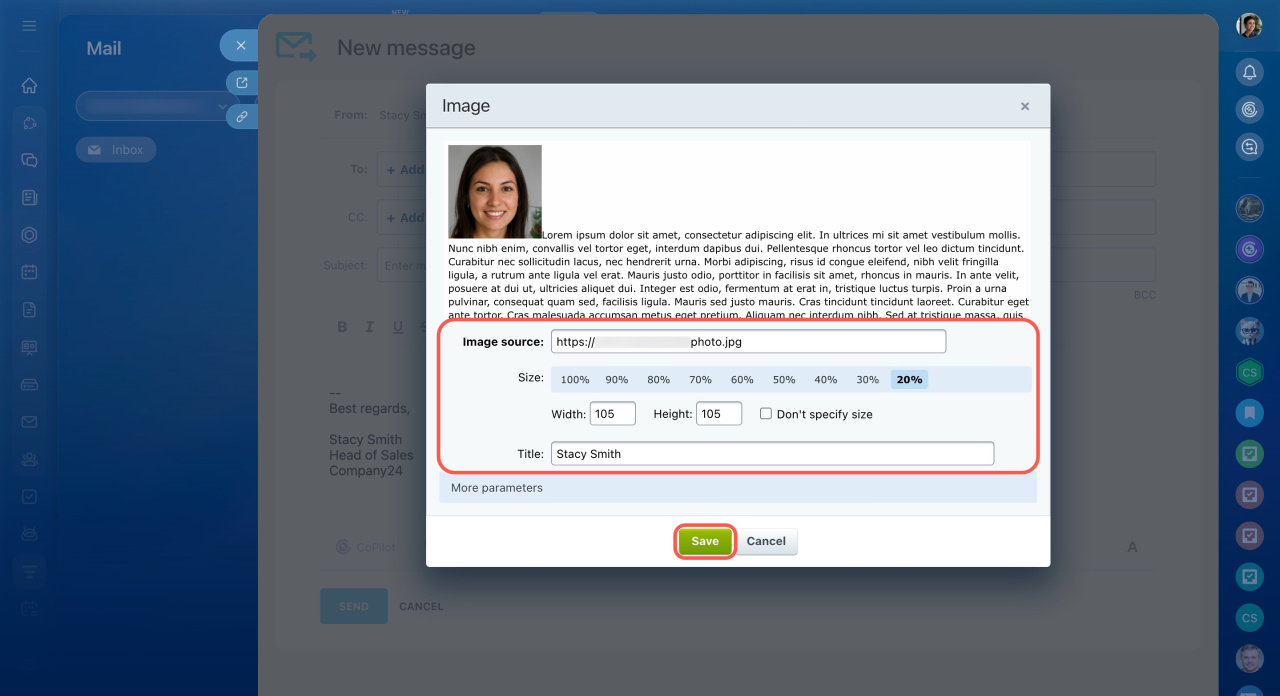
Task: Click the Title field with Stacy Smith
Action: point(772,454)
